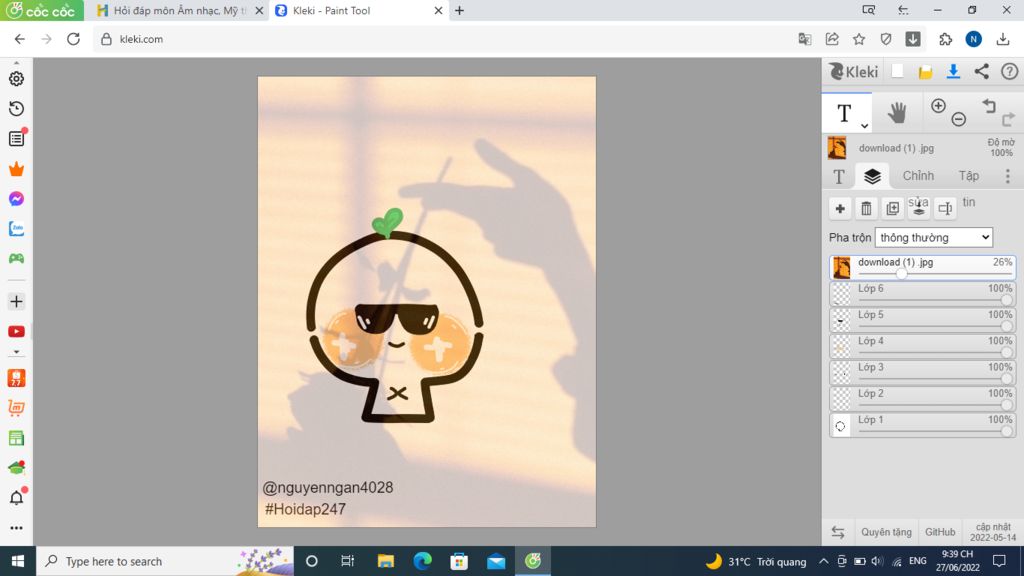Open Kleki help question mark
Viewport: 1024px width, 576px height.
coord(1010,72)
